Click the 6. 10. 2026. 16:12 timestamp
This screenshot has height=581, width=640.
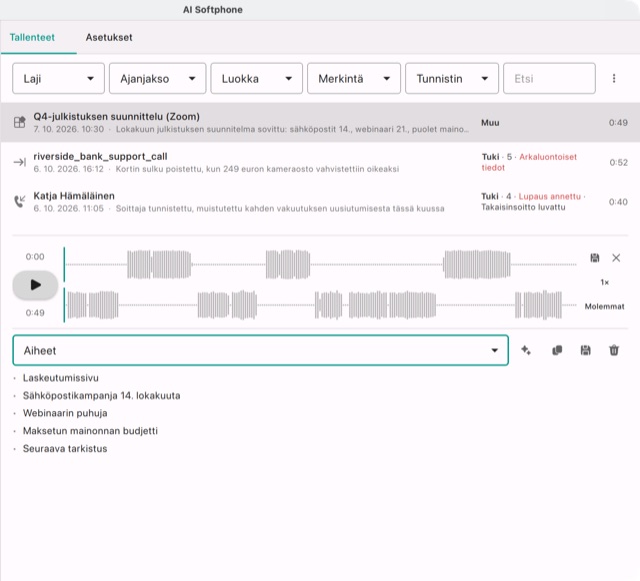click(69, 169)
